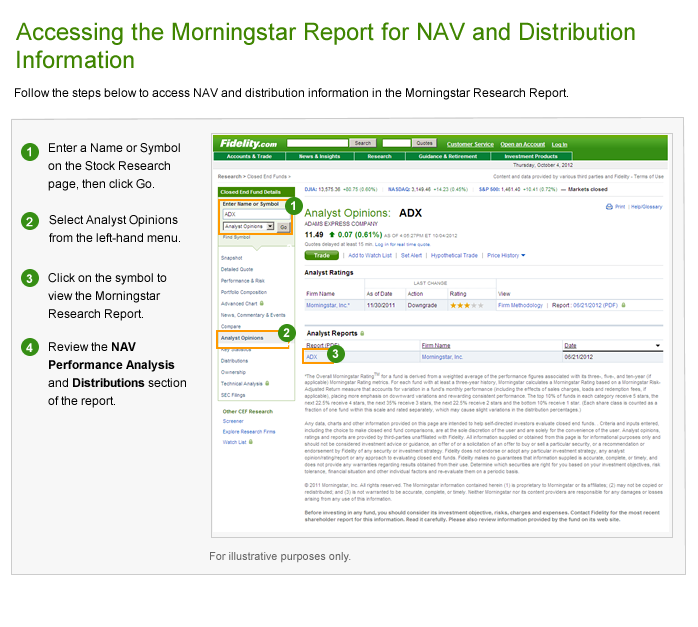Click the green step 1 circle in the instructions list

point(30,151)
